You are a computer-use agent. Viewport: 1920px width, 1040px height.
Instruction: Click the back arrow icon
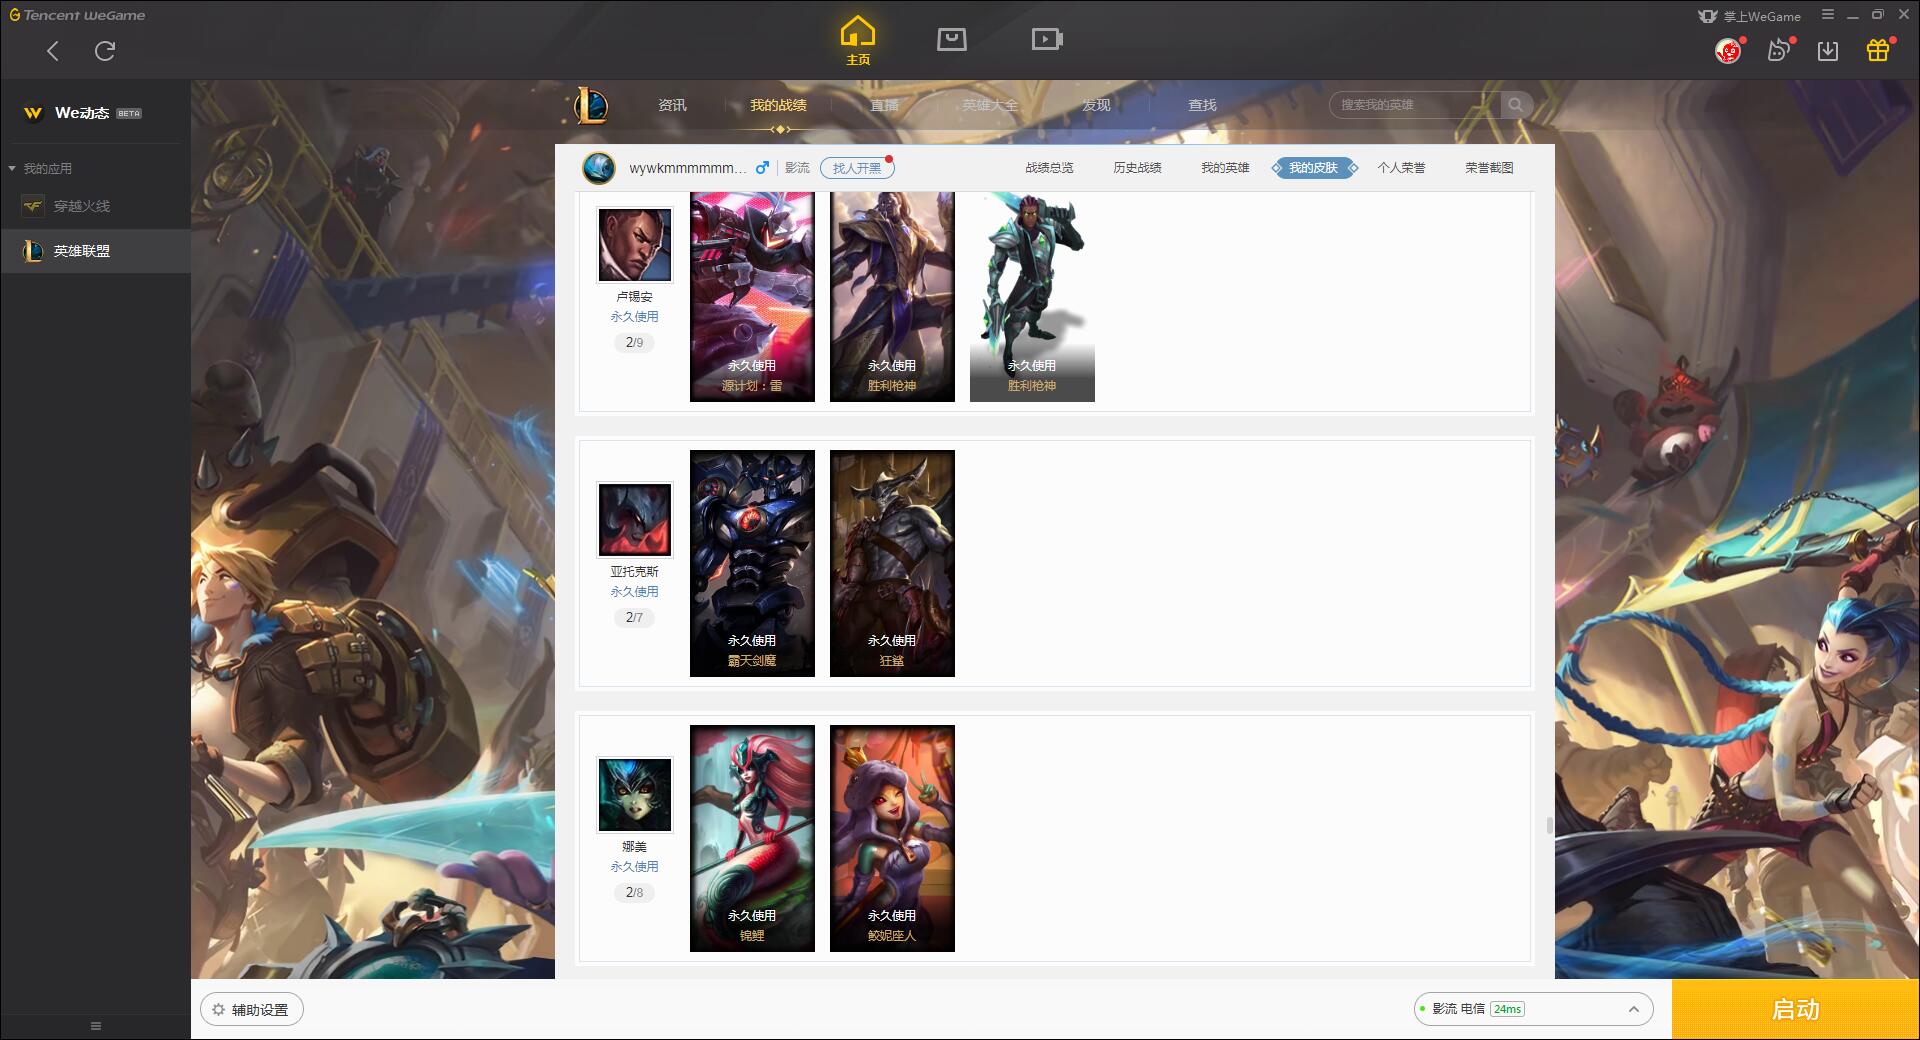tap(53, 51)
